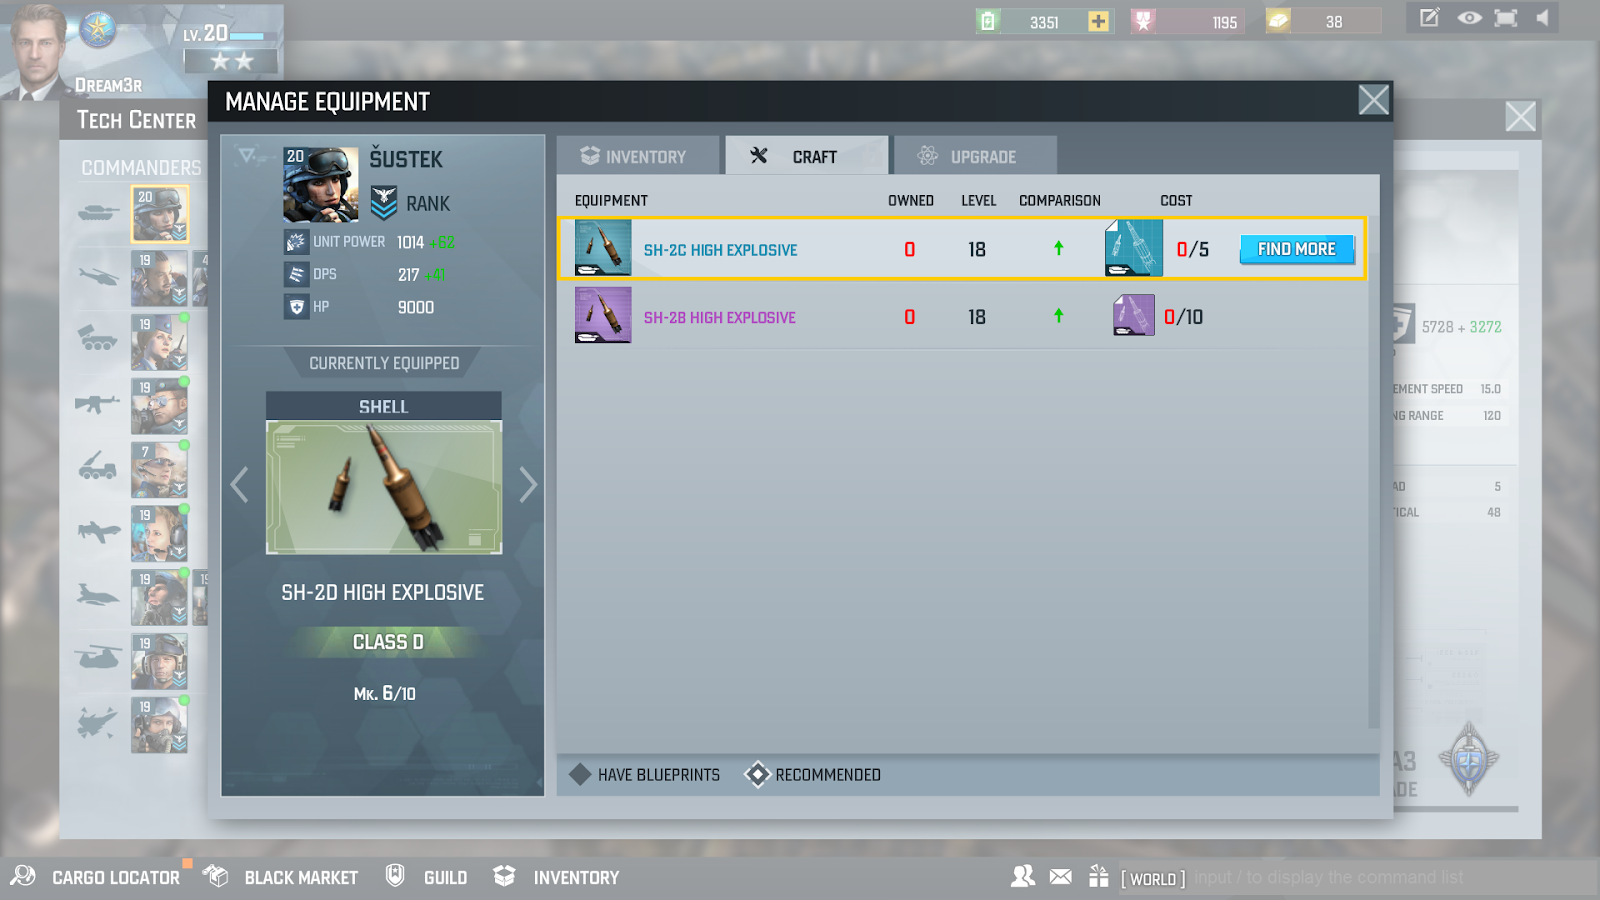Image resolution: width=1600 pixels, height=900 pixels.
Task: Toggle visibility with the eye icon
Action: (1469, 18)
